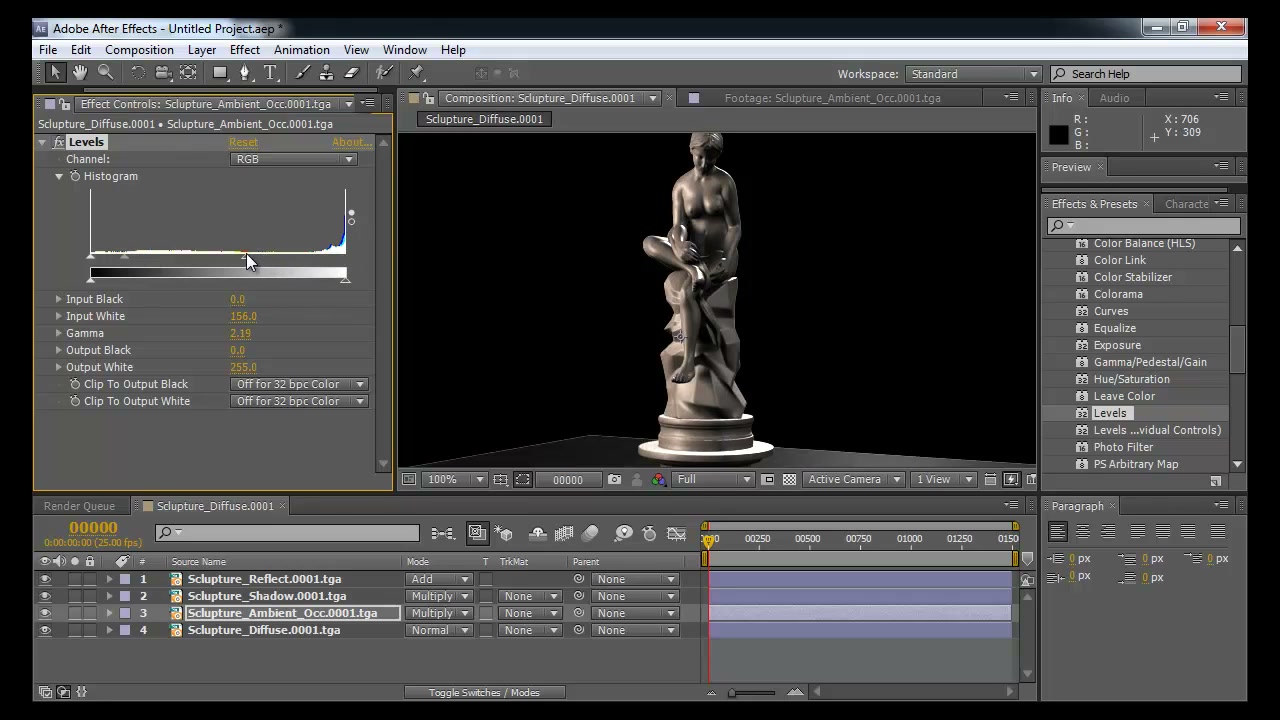
Task: Toggle Clip To Output White stopwatch
Action: click(x=75, y=401)
